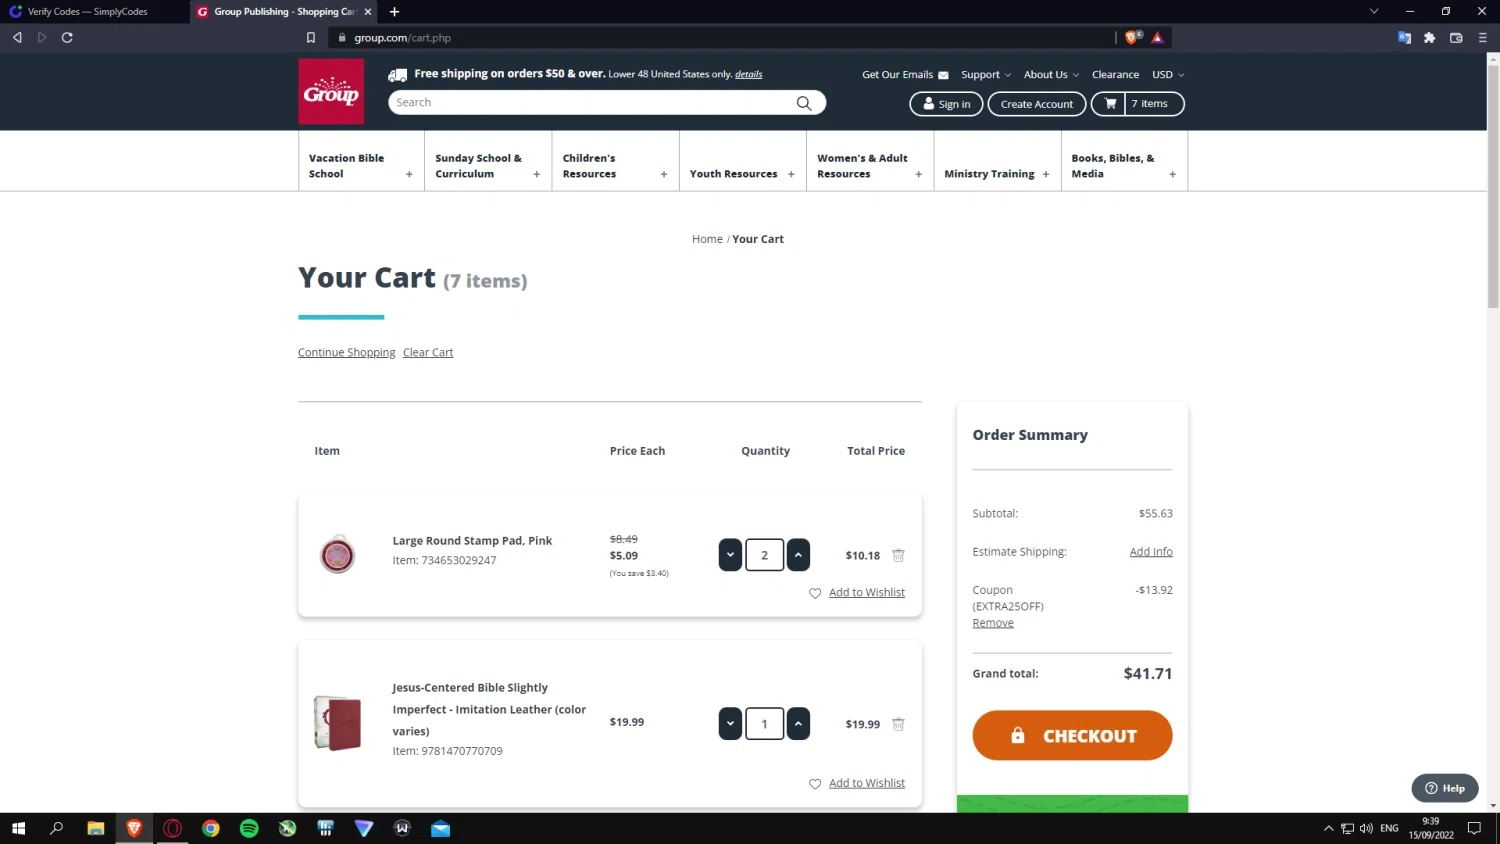Go to Home breadcrumb
The image size is (1500, 844).
tap(707, 239)
